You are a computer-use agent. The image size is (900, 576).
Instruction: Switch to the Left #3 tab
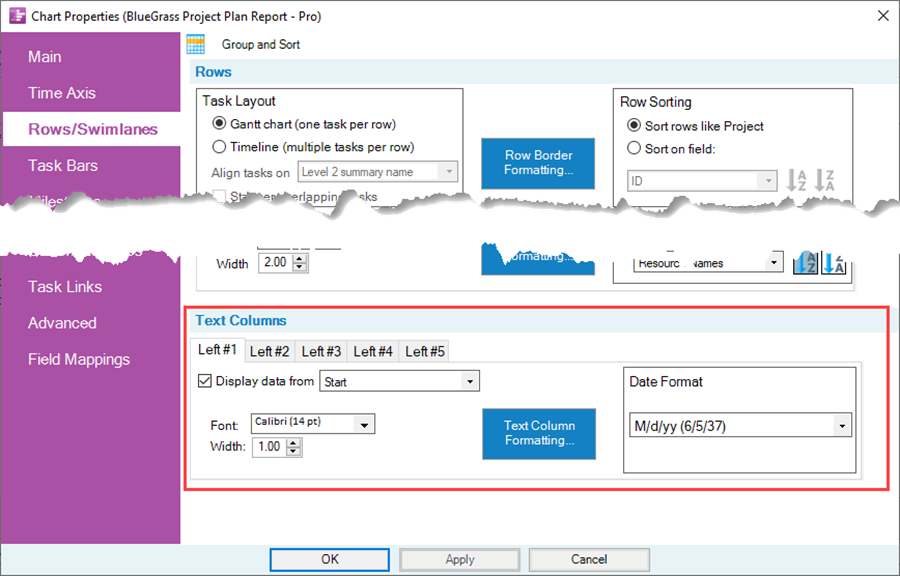point(321,351)
